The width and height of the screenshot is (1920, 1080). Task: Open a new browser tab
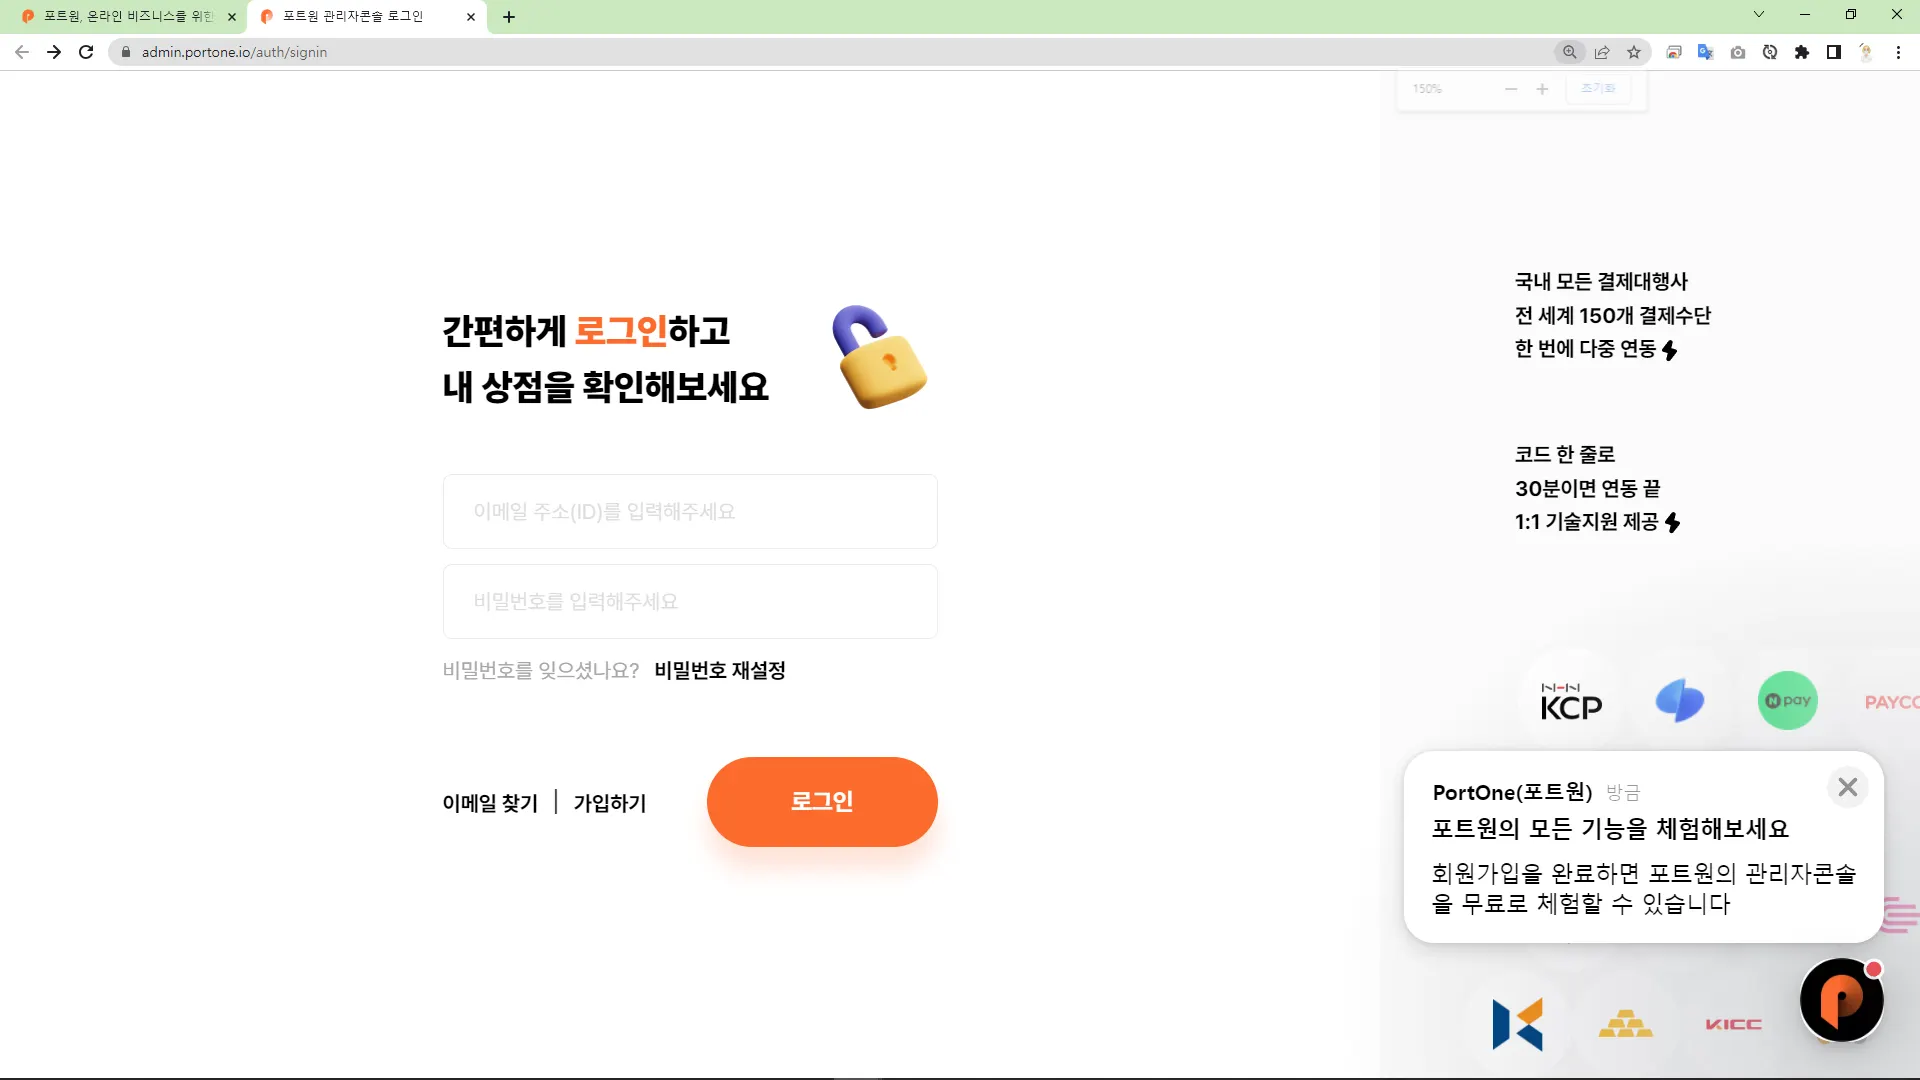[x=509, y=17]
